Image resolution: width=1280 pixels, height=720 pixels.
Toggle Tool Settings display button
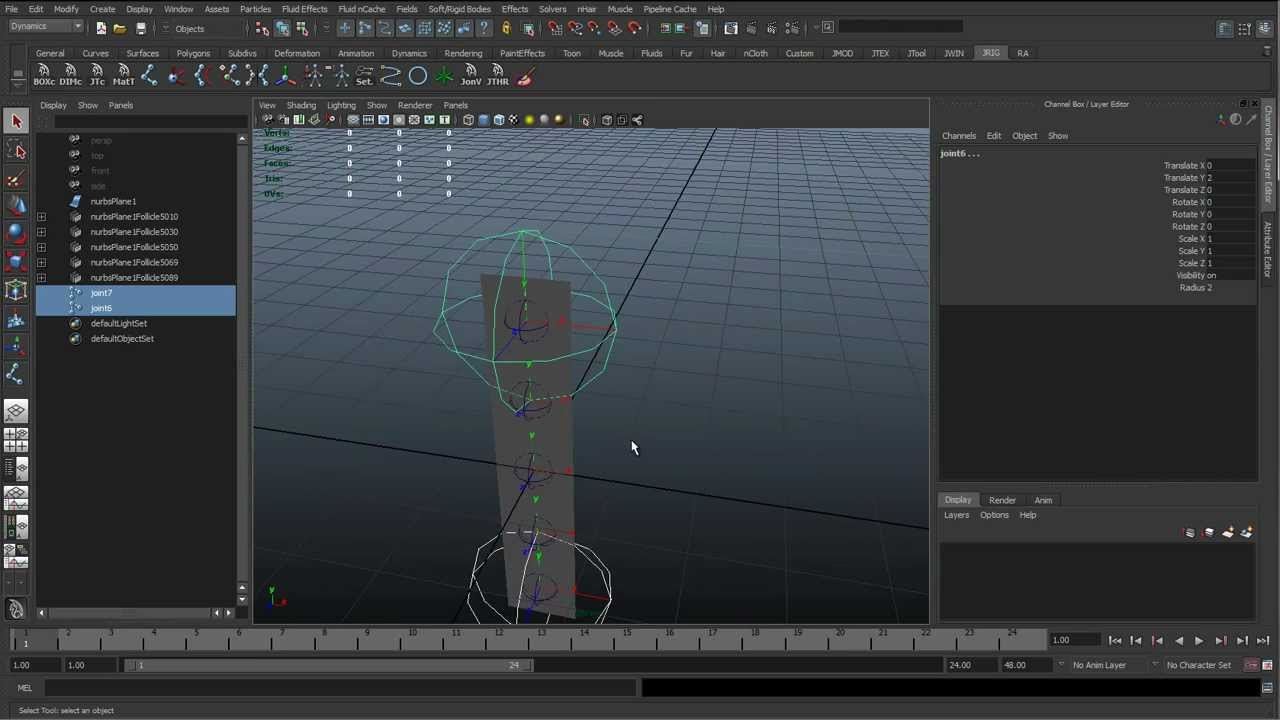click(1245, 28)
